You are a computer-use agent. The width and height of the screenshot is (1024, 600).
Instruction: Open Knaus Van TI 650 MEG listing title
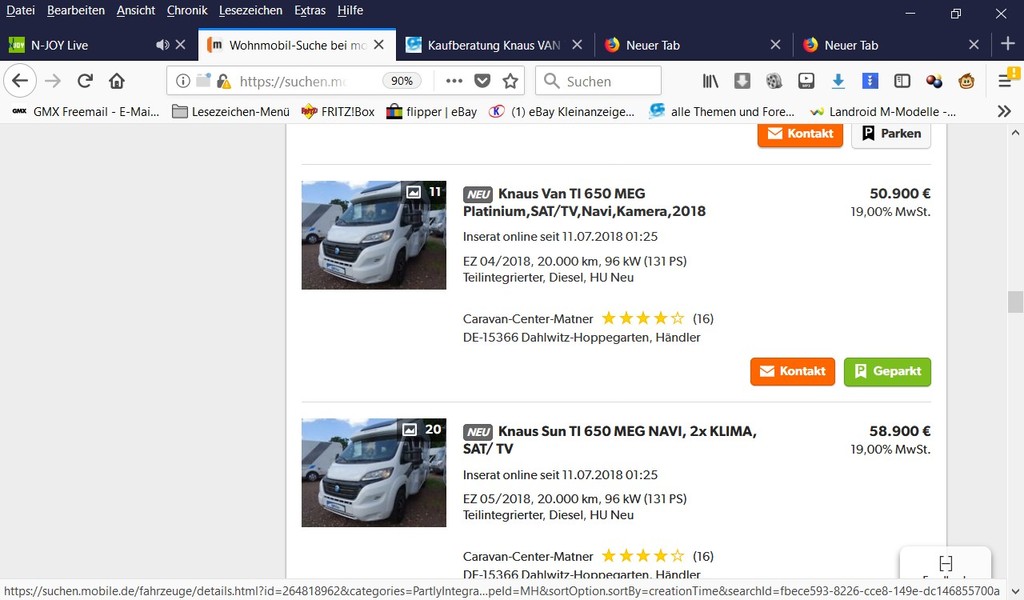pyautogui.click(x=584, y=202)
